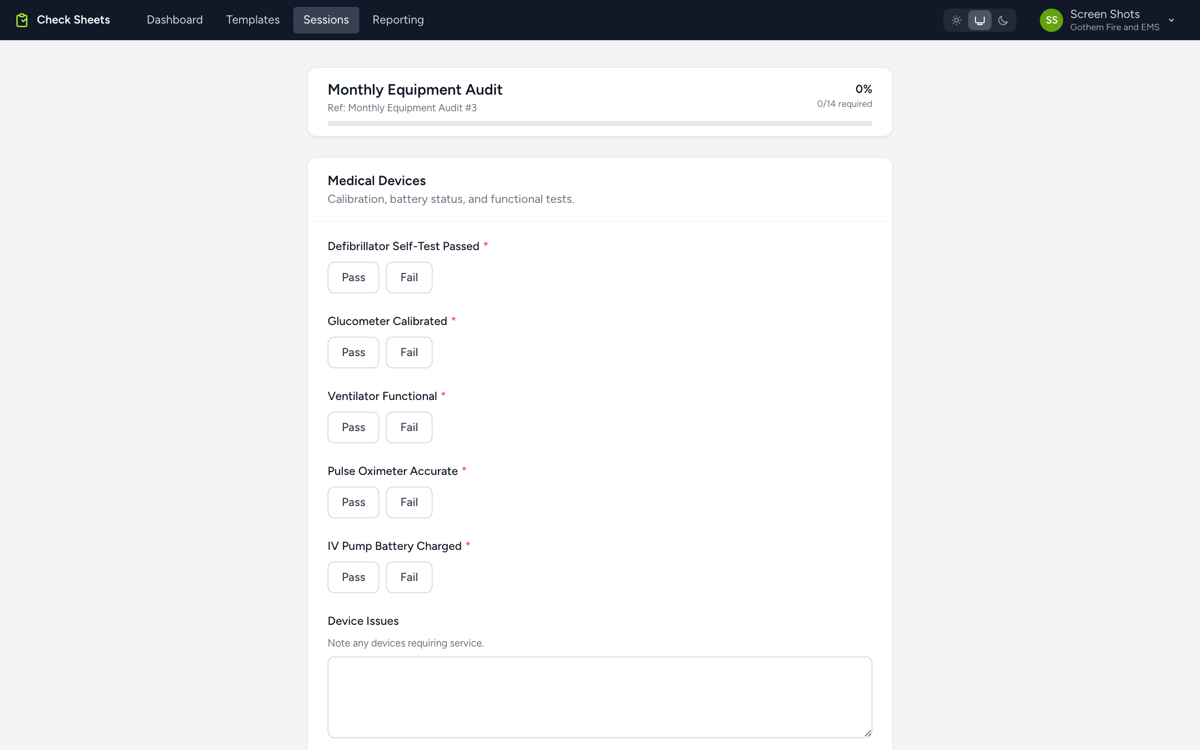Click the '0/14 required' counter
The height and width of the screenshot is (750, 1200).
[x=844, y=104]
